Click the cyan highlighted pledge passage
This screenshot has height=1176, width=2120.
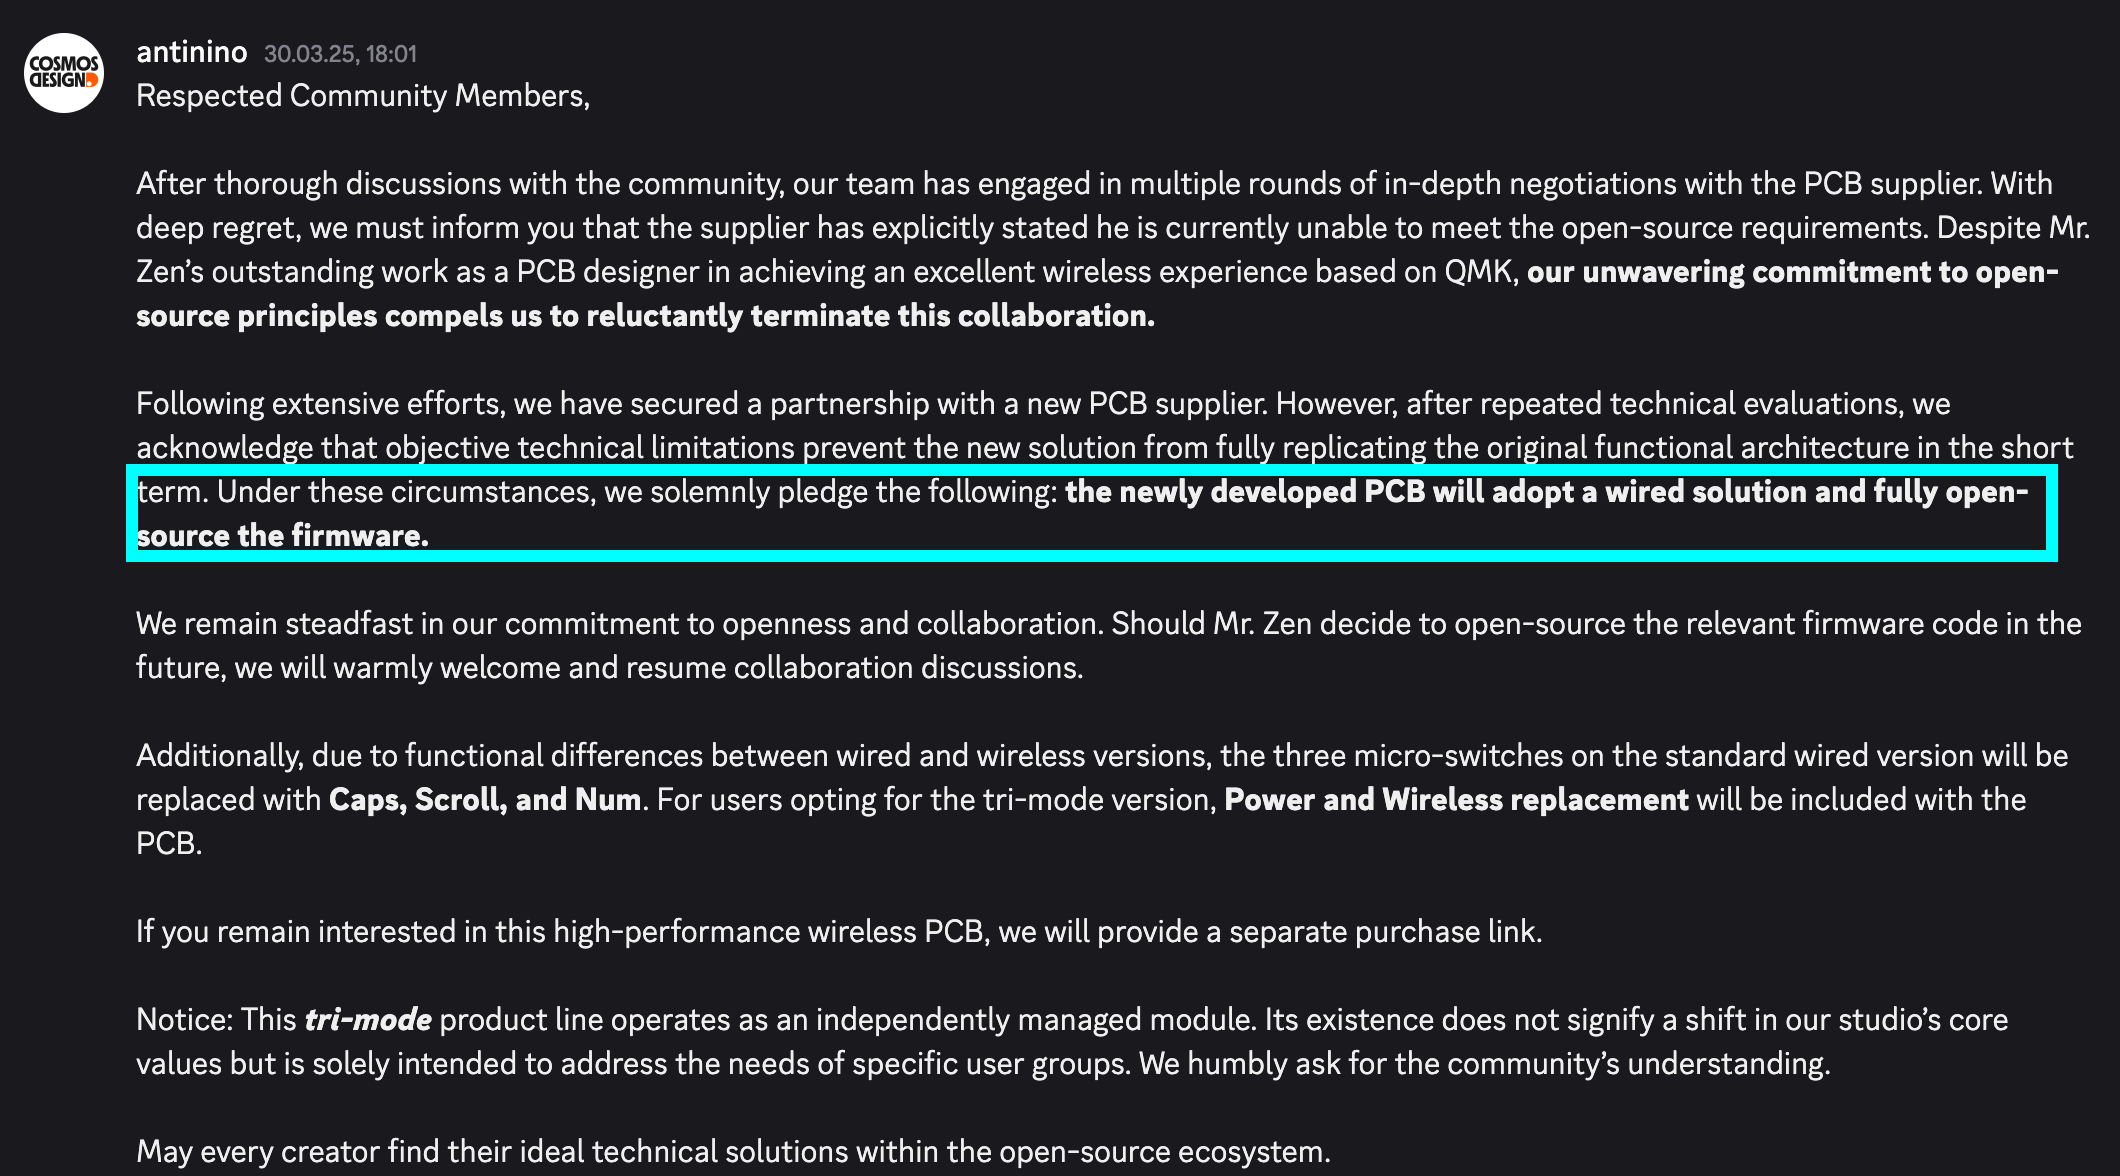coord(1092,514)
